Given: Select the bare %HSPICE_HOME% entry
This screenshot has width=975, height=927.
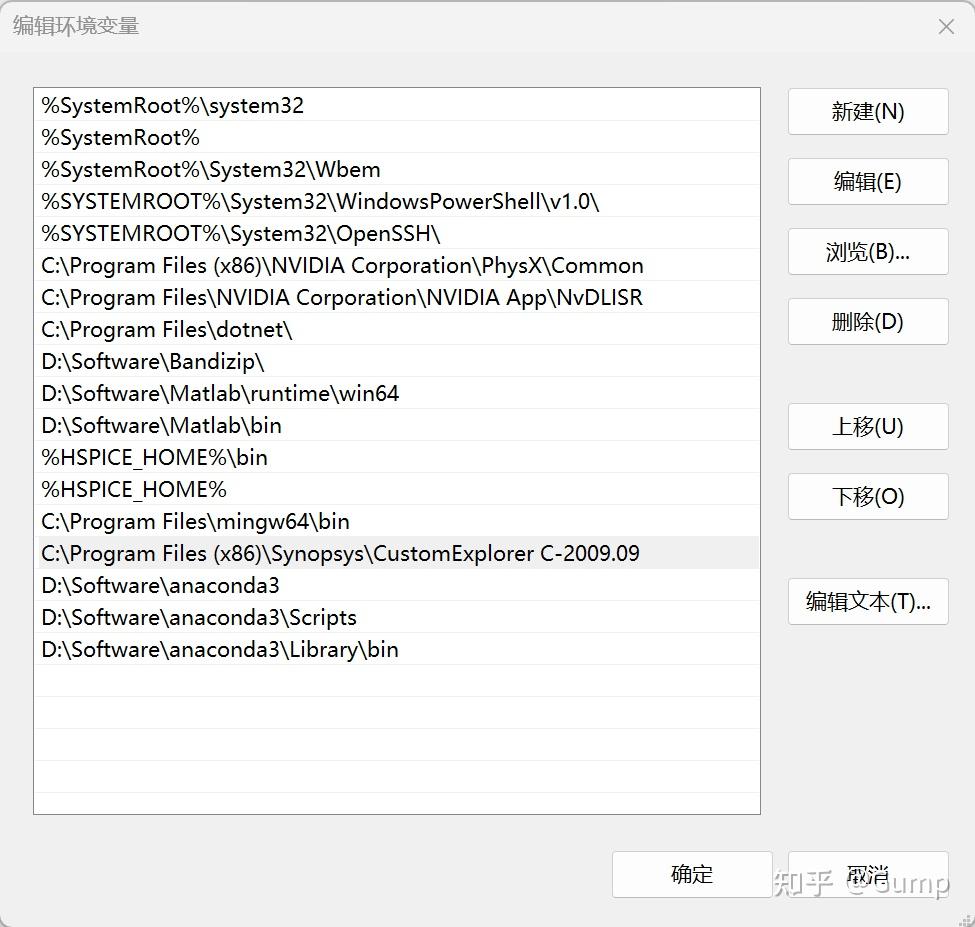Looking at the screenshot, I should 398,490.
